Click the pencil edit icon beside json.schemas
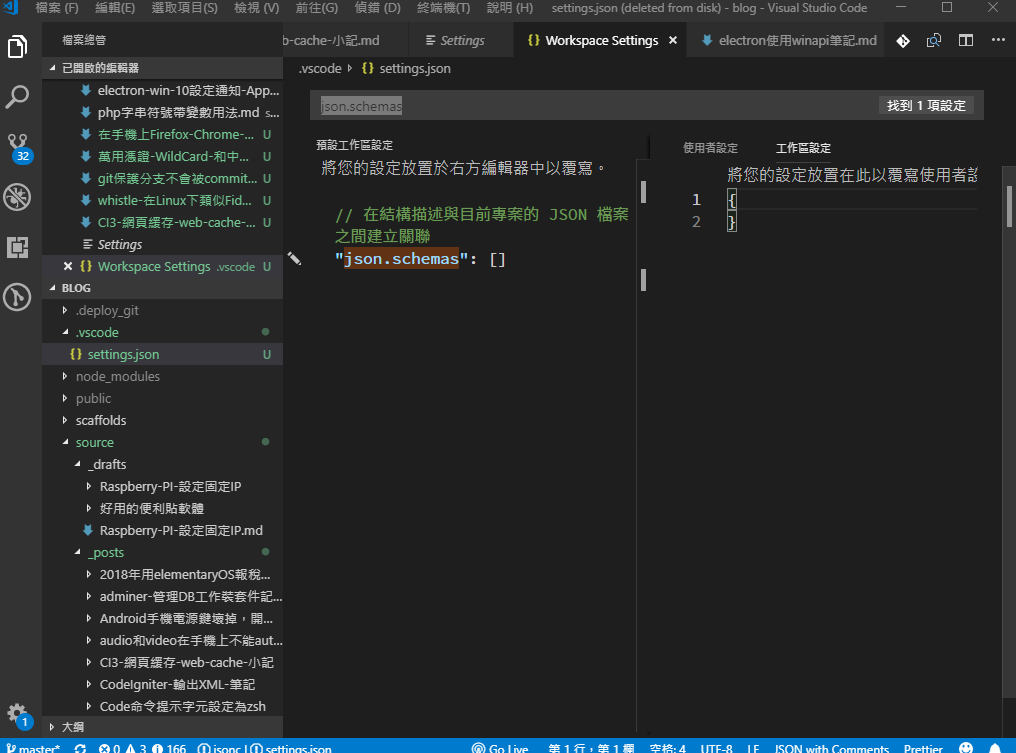Image resolution: width=1016 pixels, height=753 pixels. 294,258
